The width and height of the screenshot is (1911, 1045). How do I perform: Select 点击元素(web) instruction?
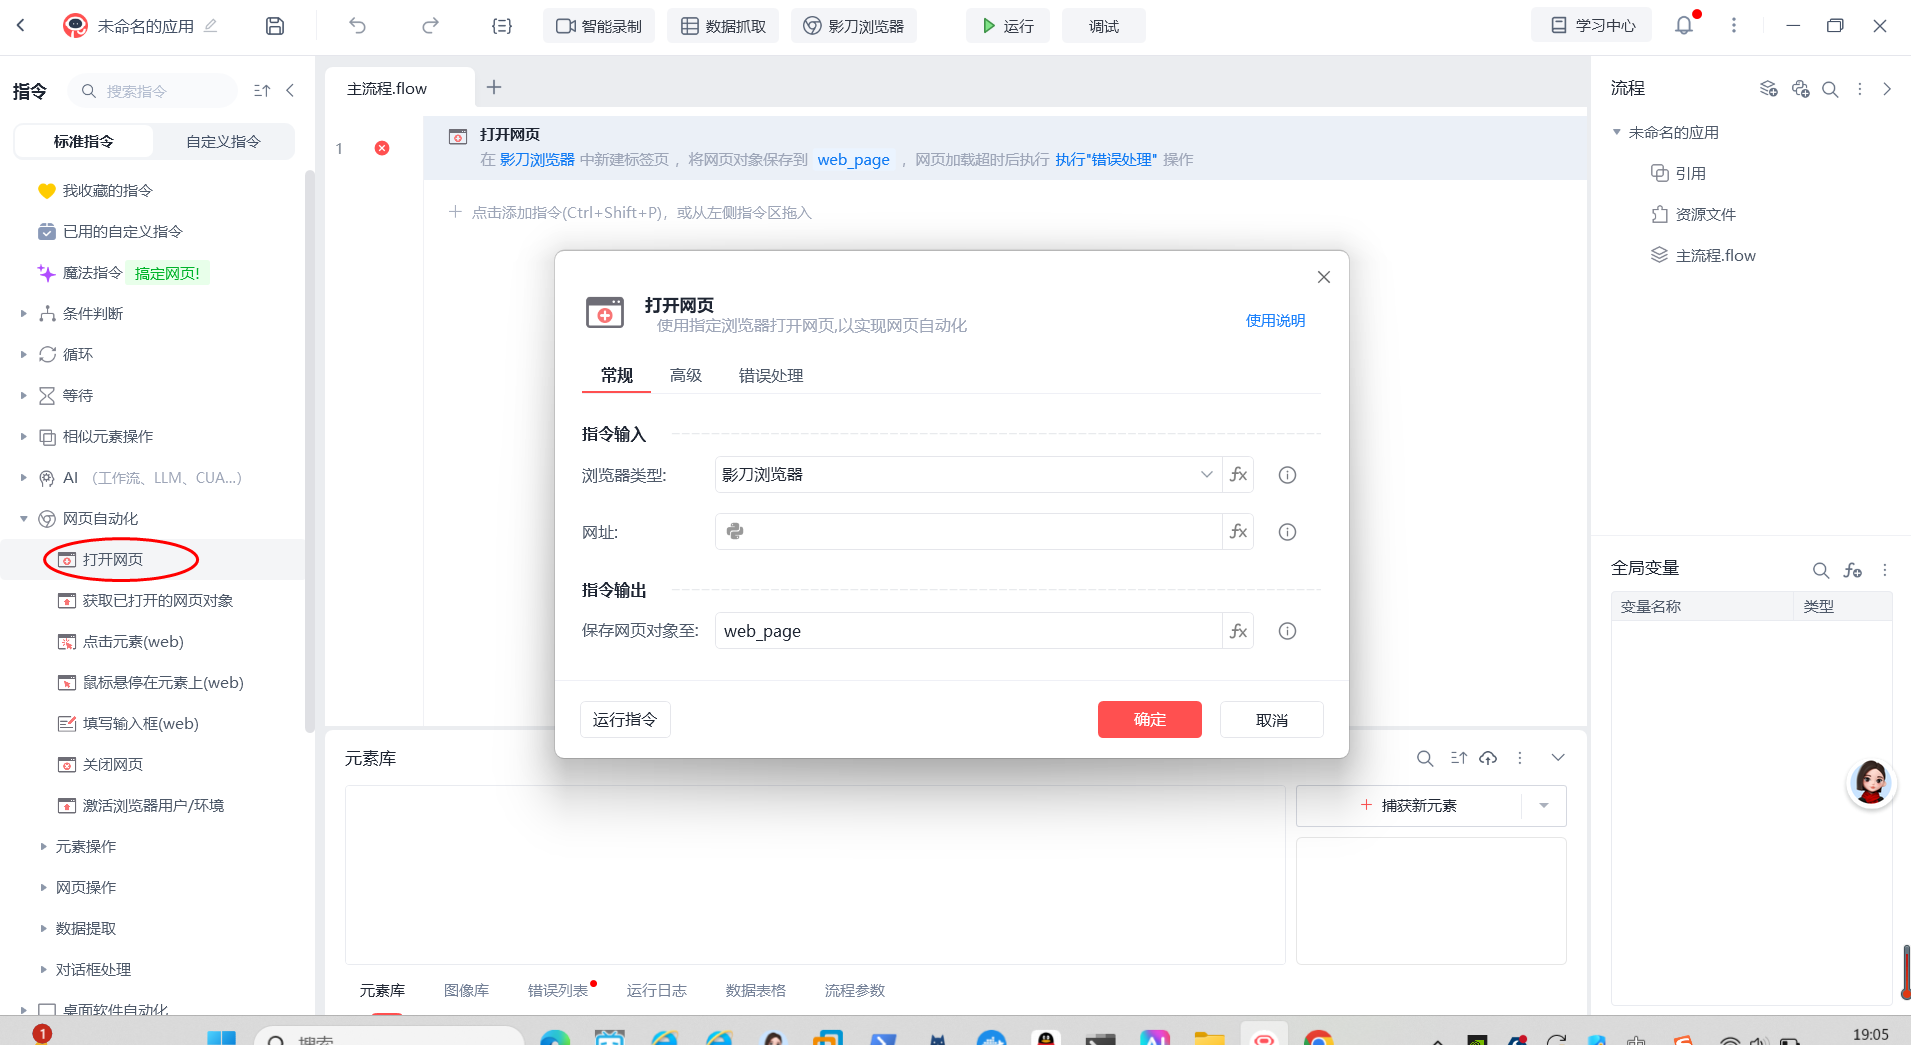(133, 642)
